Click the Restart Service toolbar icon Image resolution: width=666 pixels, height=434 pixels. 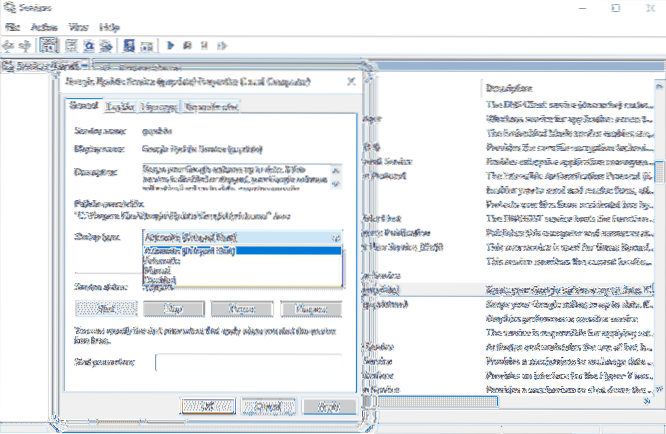coord(220,45)
